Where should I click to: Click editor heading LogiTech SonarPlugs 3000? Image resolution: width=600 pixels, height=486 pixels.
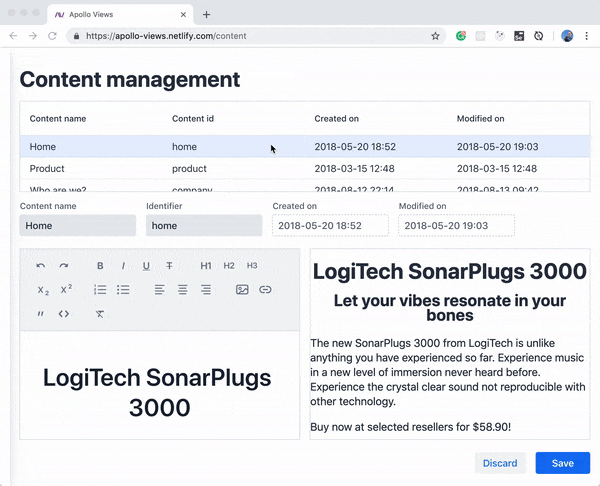(x=158, y=392)
